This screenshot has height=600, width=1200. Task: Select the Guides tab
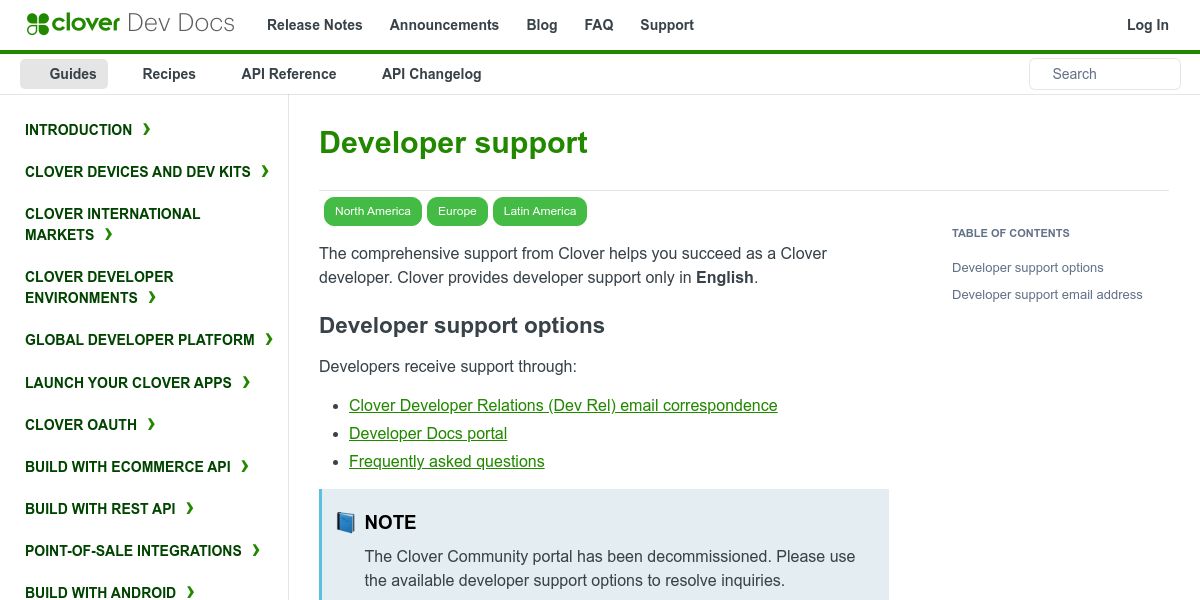point(64,74)
